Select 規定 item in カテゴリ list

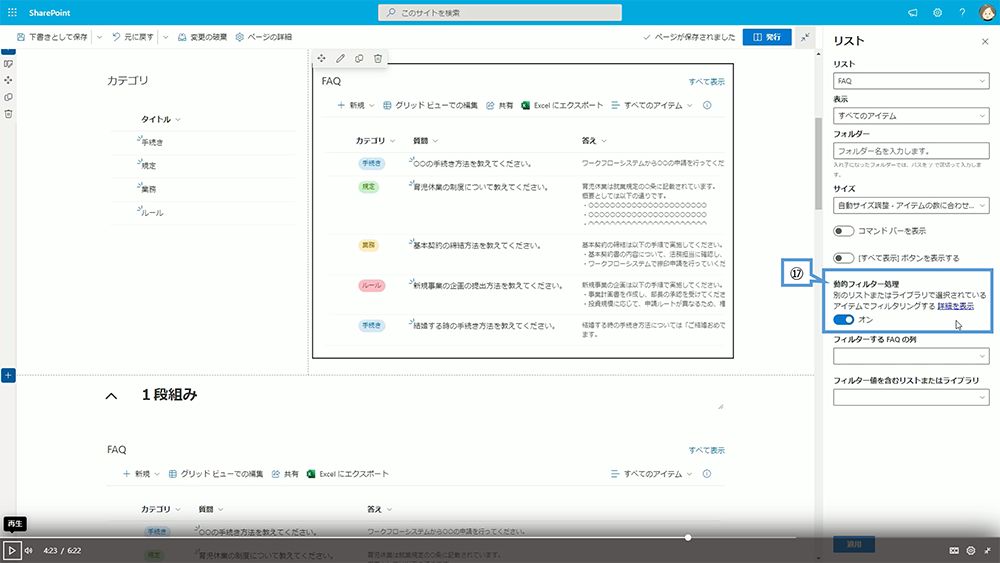click(149, 166)
